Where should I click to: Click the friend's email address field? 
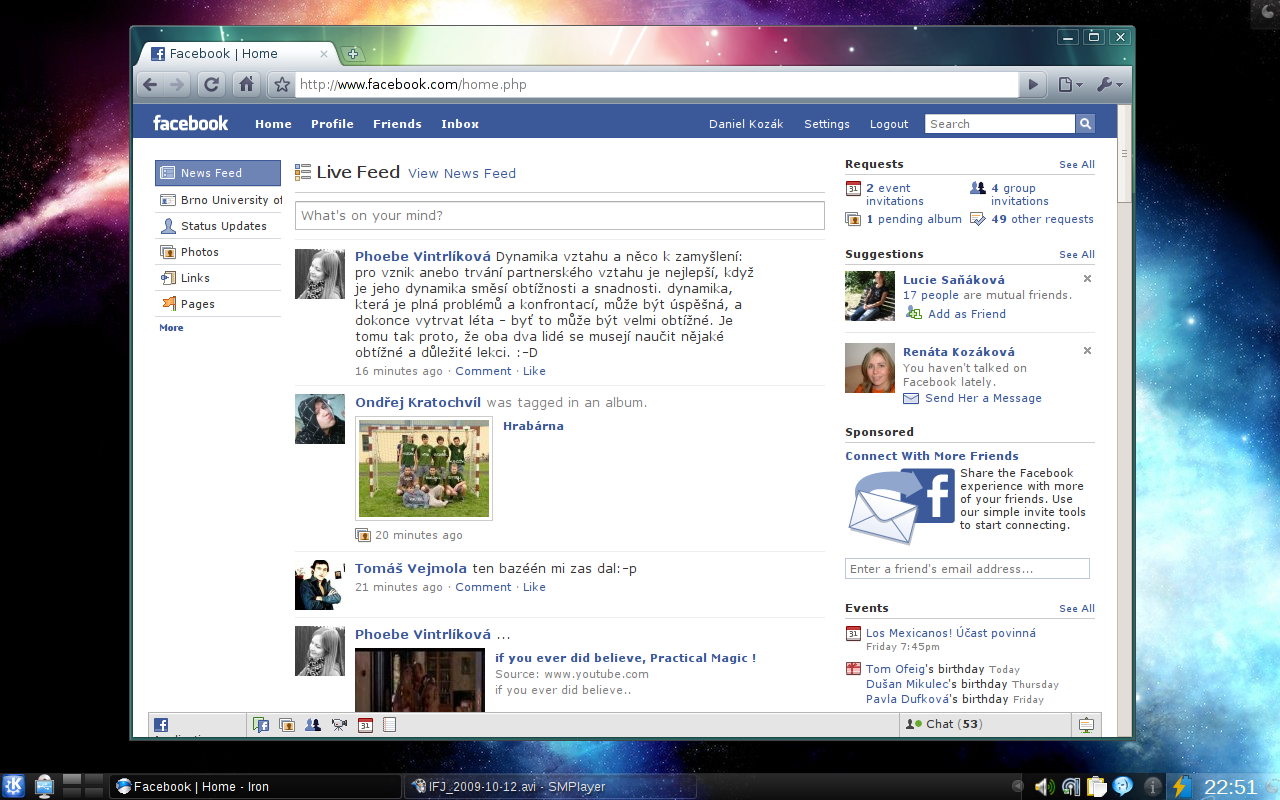[x=967, y=569]
